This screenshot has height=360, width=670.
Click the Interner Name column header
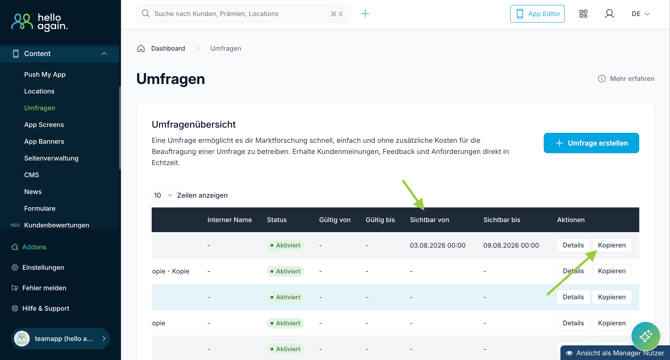coord(229,220)
